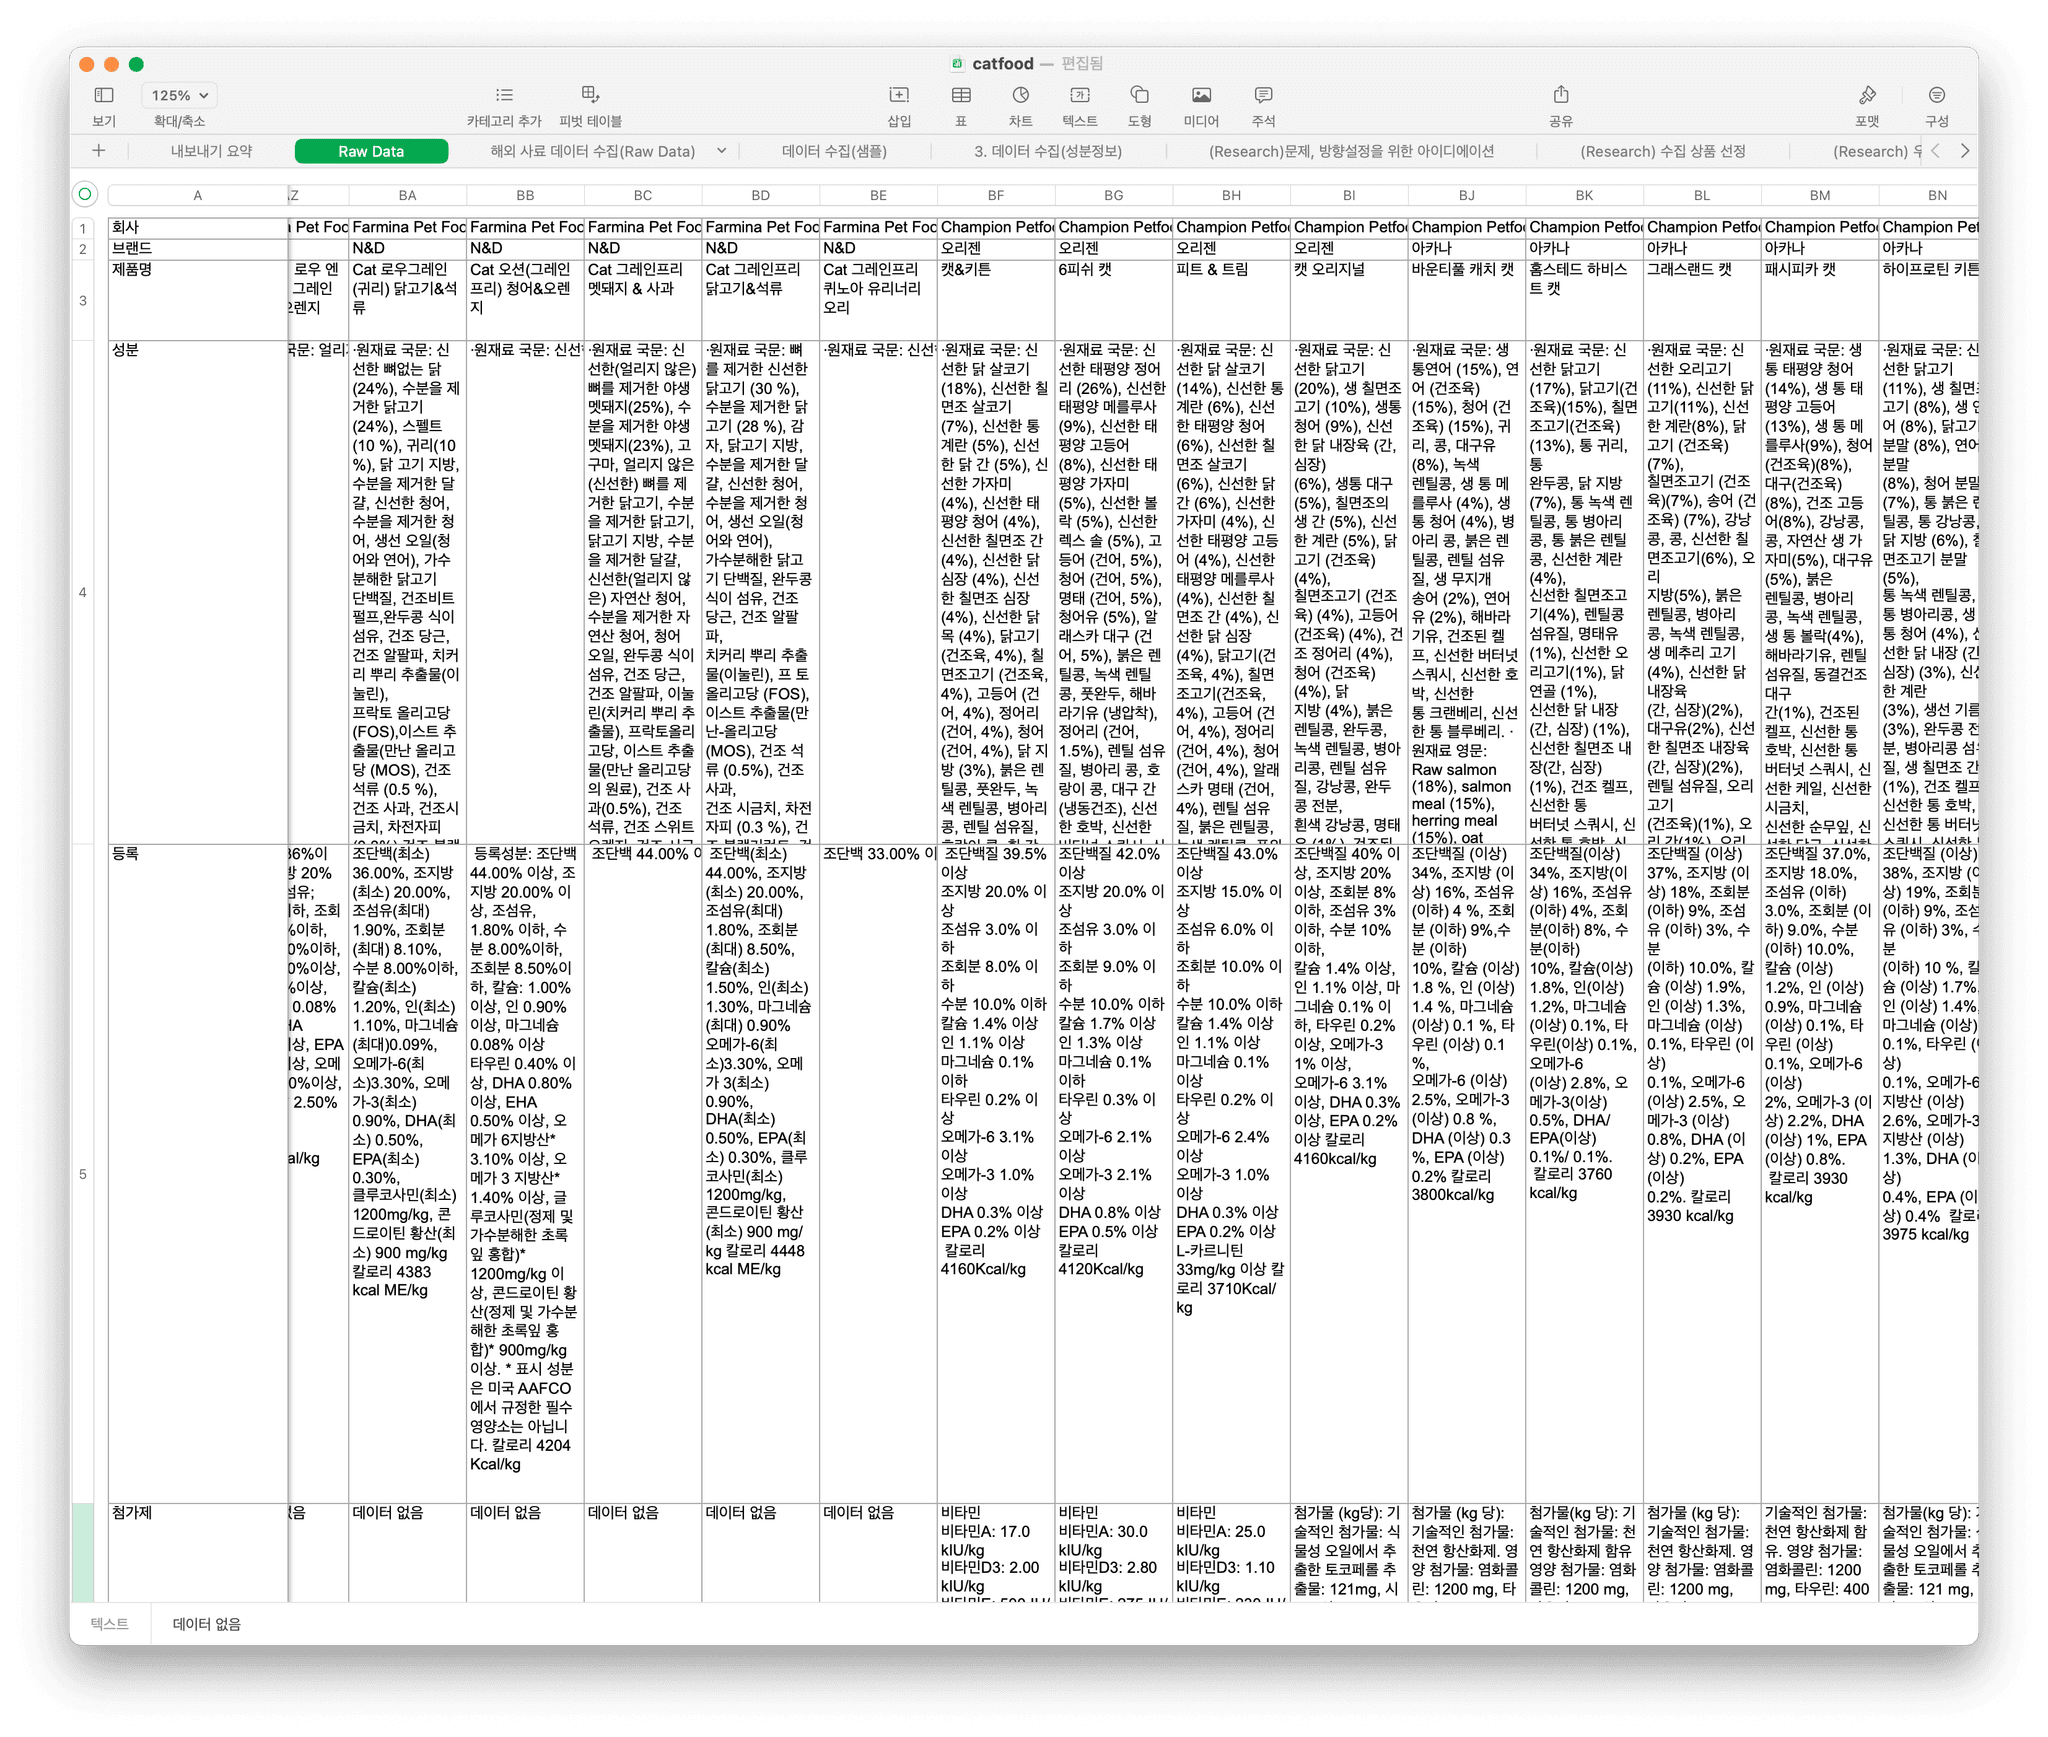Open the 해외 사료 데이터 수집 tab menu chevron
Screen dimensions: 2048x1737
719,151
